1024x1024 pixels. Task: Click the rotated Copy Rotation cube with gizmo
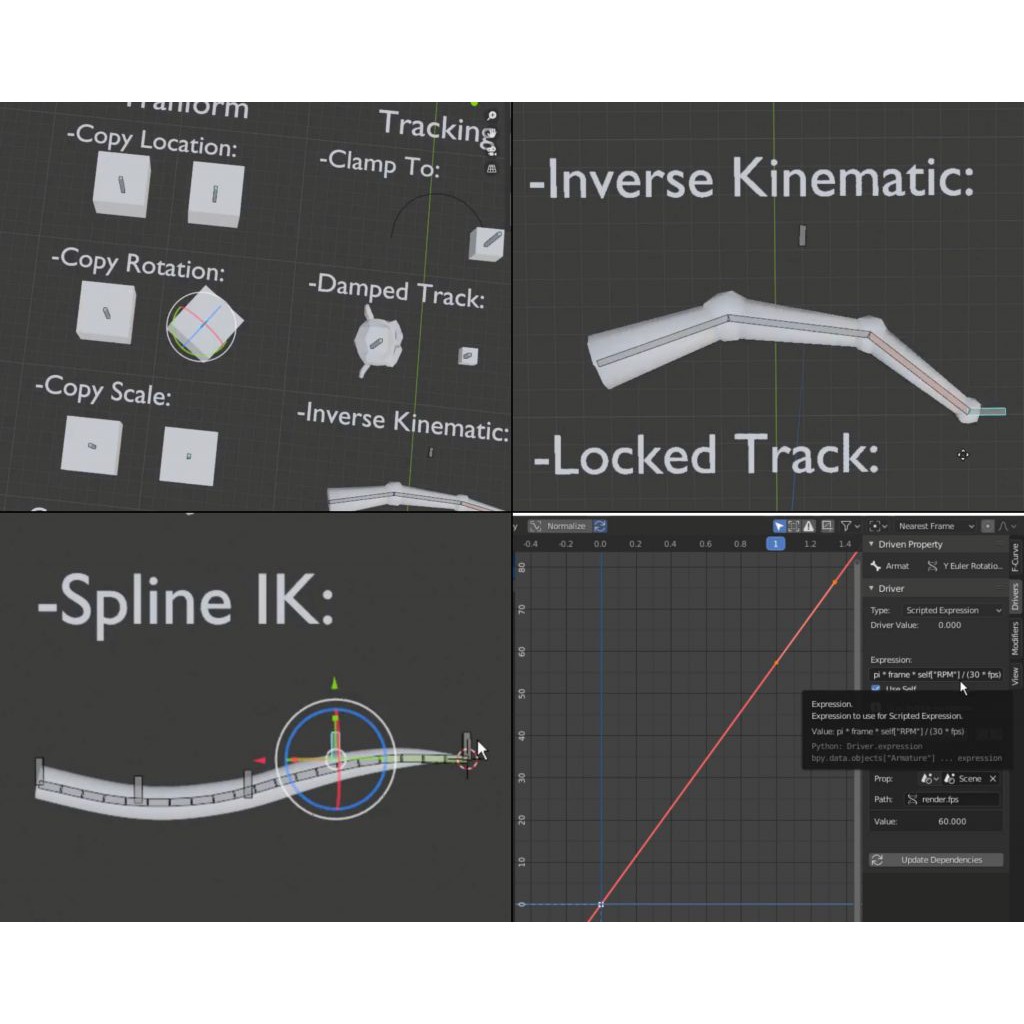[204, 325]
